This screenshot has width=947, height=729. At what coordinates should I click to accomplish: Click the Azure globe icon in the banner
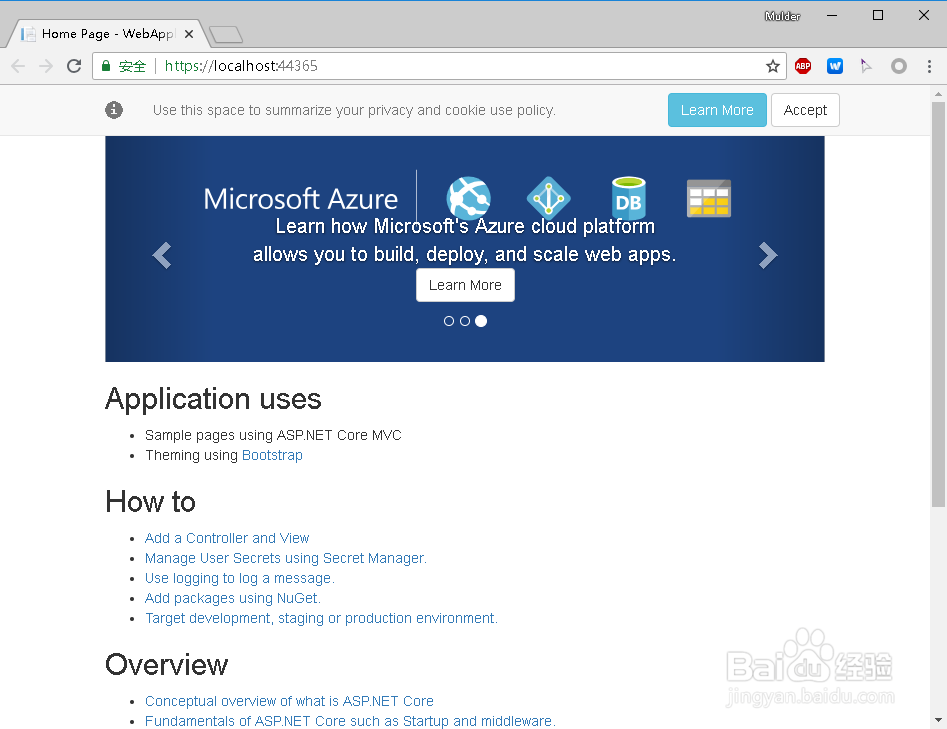point(468,198)
